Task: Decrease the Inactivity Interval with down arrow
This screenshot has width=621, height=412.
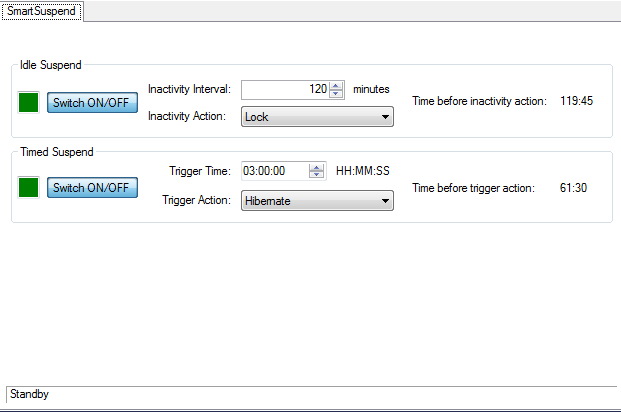Action: tap(336, 93)
